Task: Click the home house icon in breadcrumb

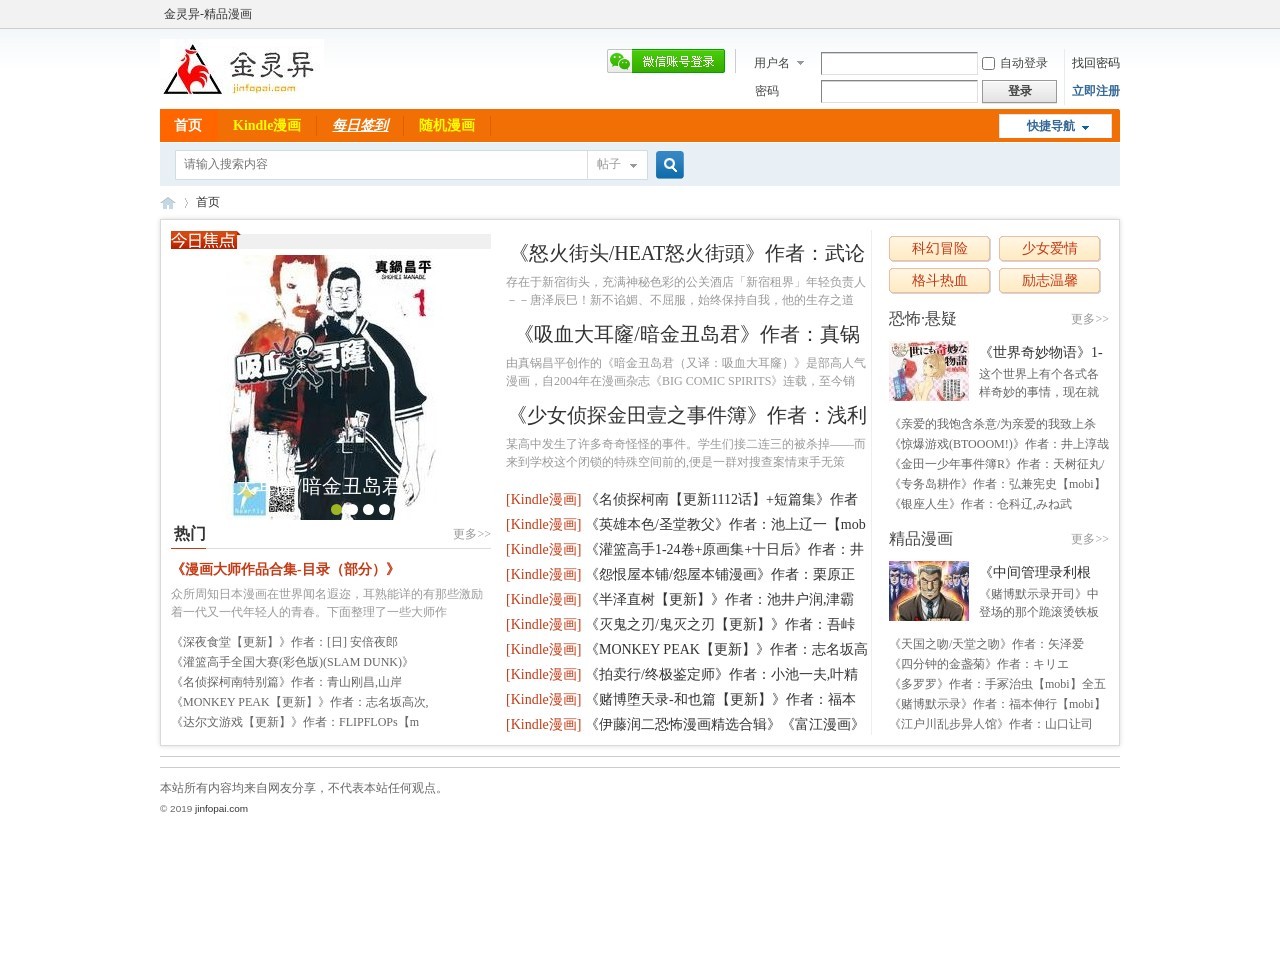Action: coord(168,202)
